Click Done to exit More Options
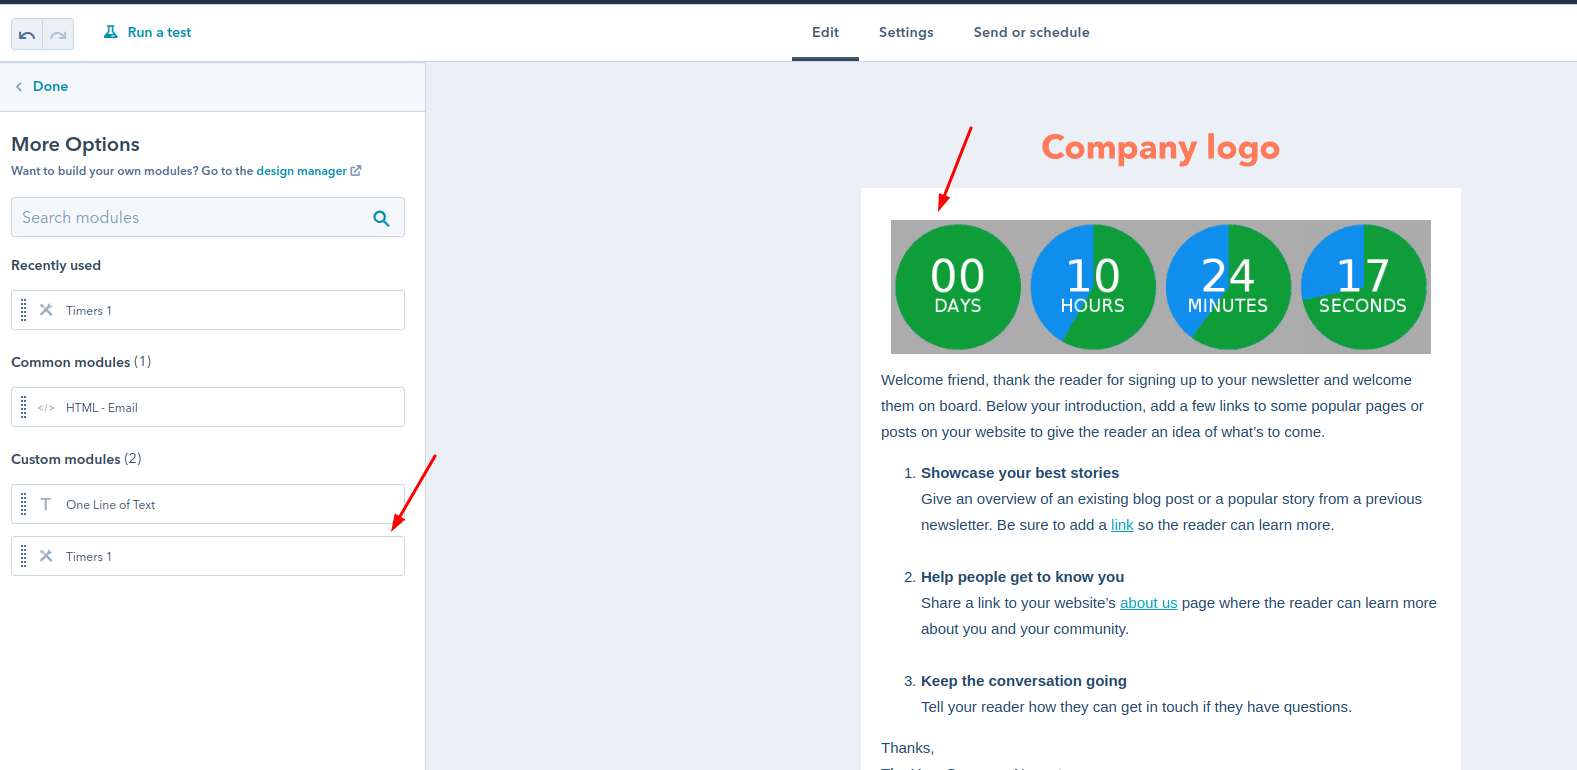Viewport: 1577px width, 770px height. (50, 87)
